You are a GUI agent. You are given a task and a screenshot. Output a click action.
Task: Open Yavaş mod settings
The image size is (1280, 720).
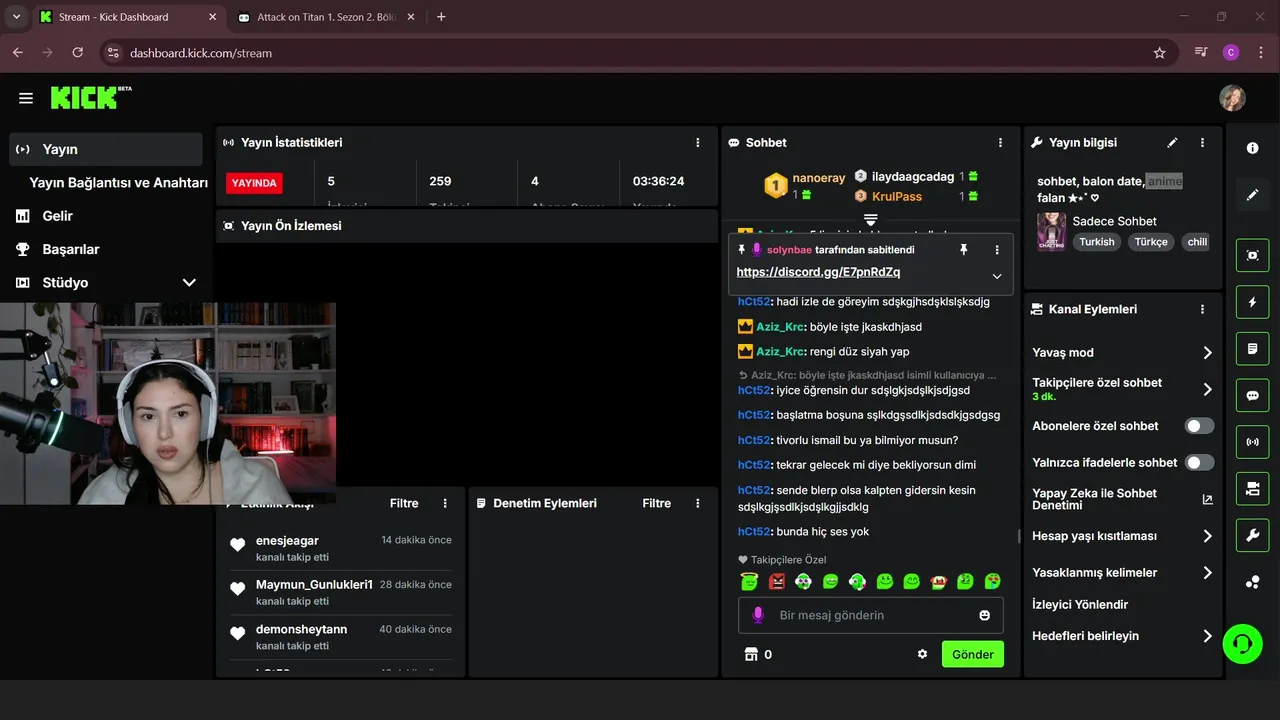pos(1122,352)
